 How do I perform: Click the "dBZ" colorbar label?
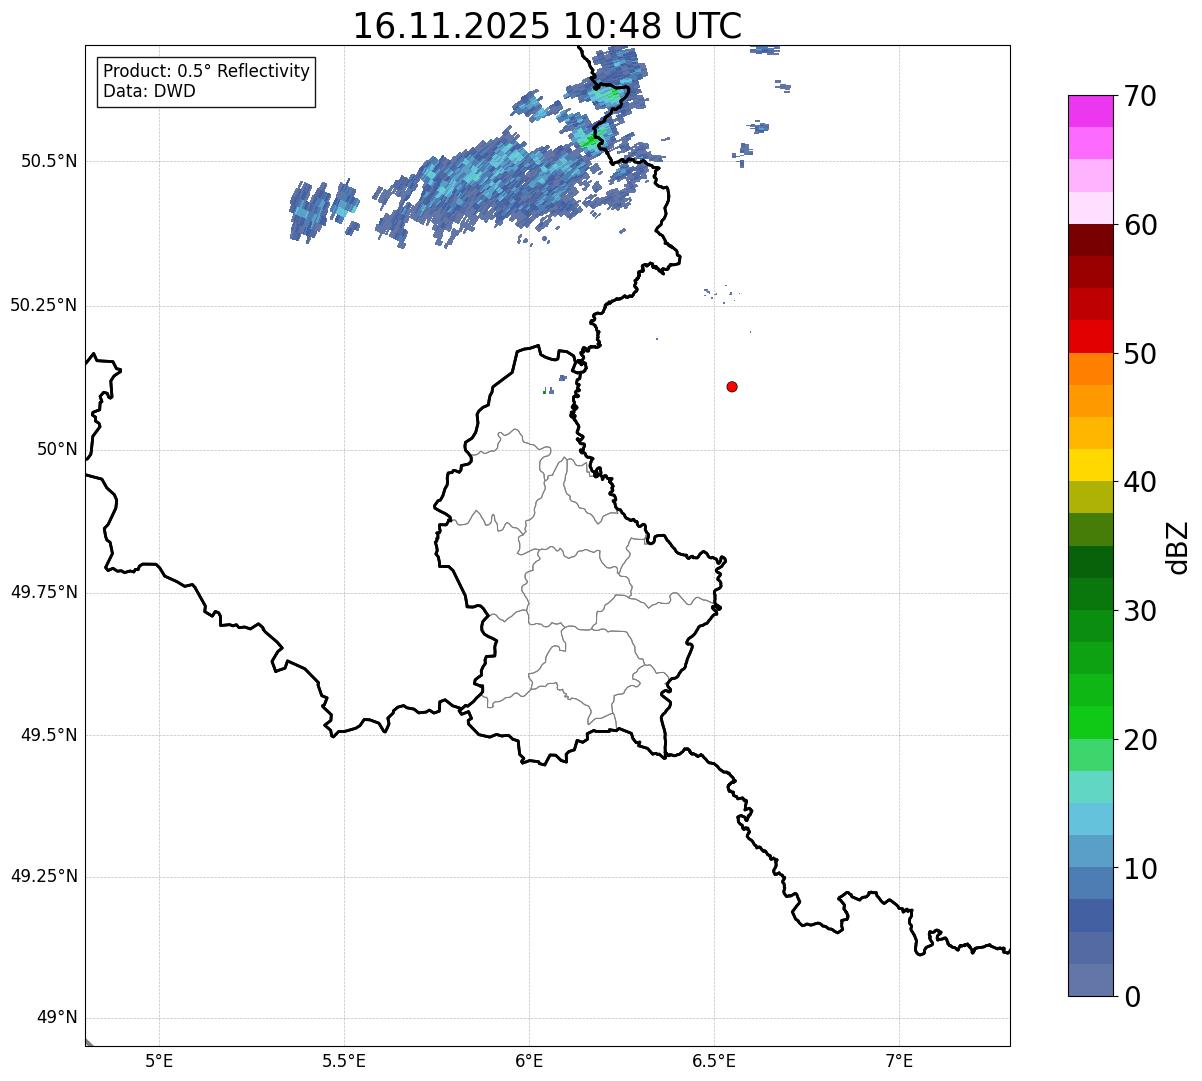coord(1178,546)
